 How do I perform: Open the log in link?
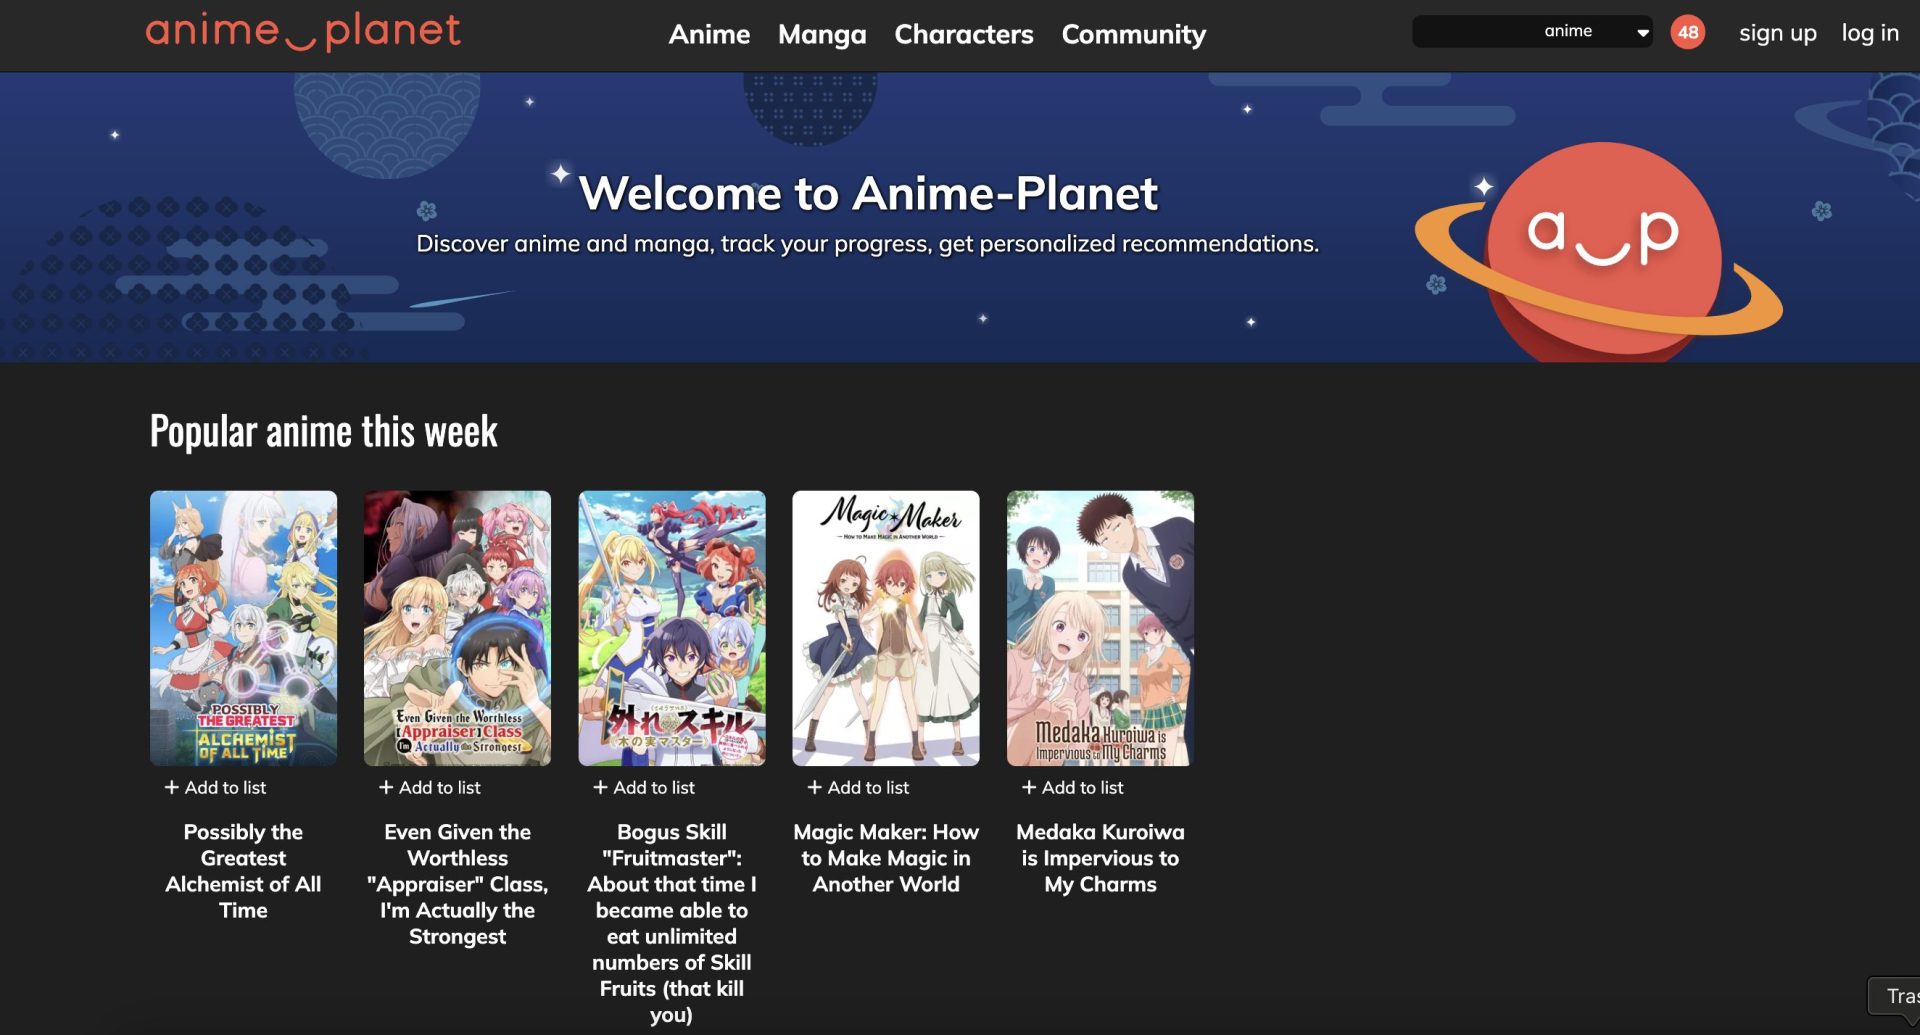(1870, 33)
